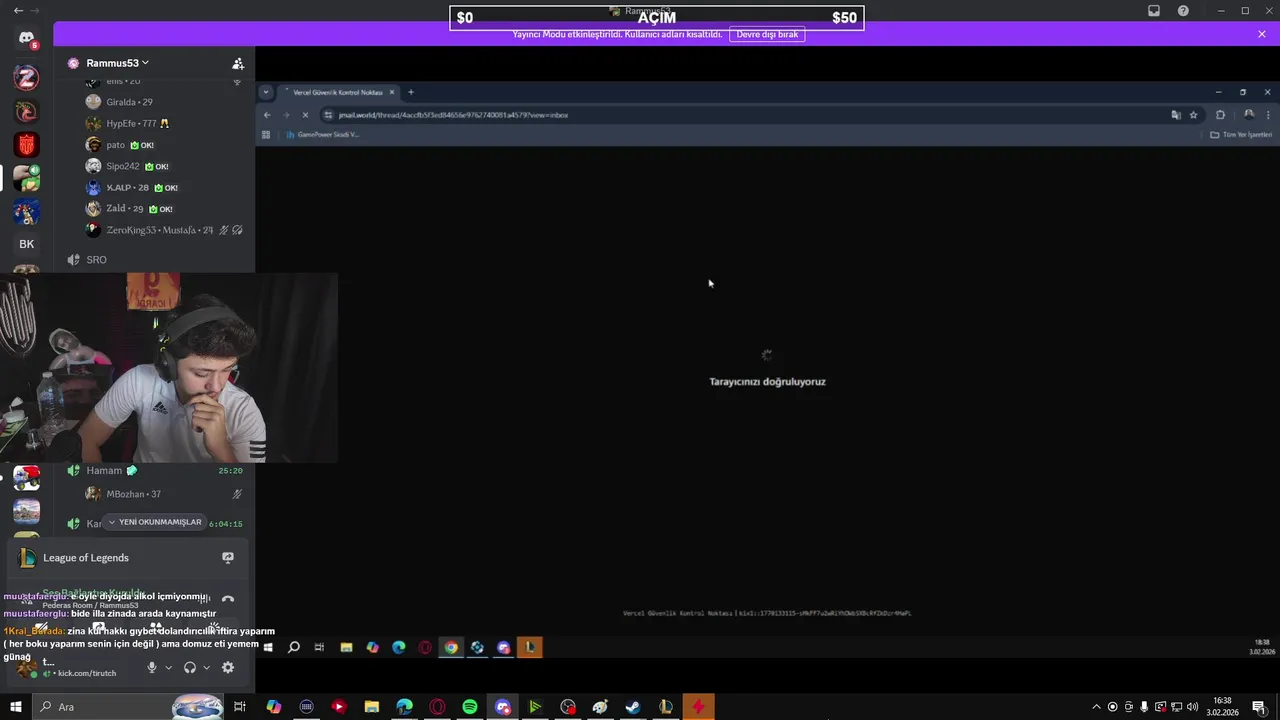The width and height of the screenshot is (1280, 720).
Task: Toggle Discord headphone deafen
Action: point(190,668)
